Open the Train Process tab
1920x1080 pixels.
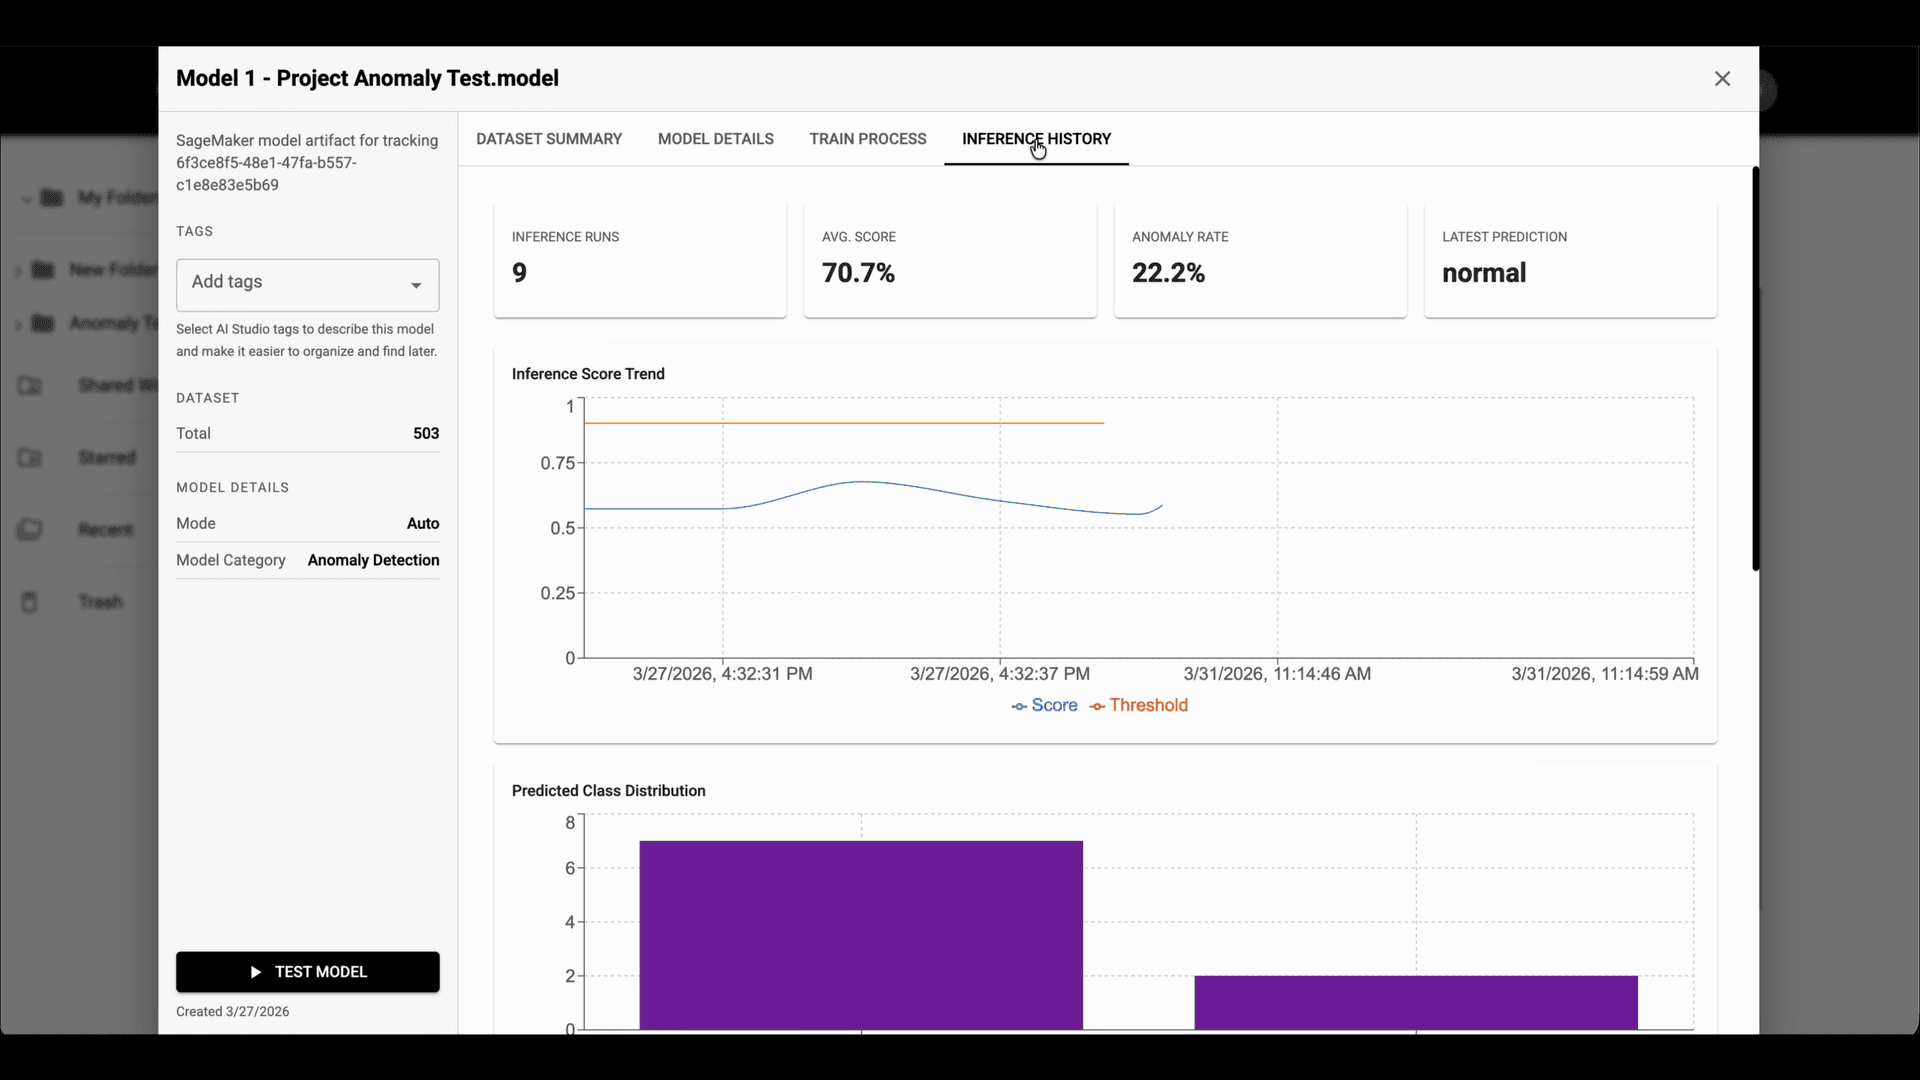pos(867,139)
